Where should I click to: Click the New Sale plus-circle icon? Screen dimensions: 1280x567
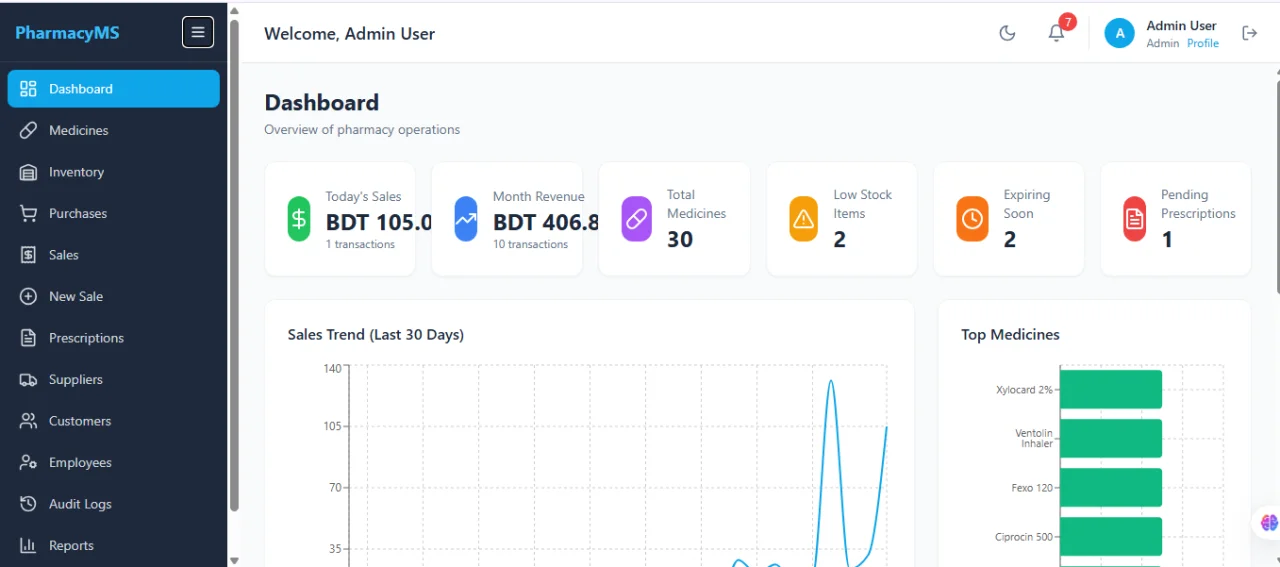28,296
